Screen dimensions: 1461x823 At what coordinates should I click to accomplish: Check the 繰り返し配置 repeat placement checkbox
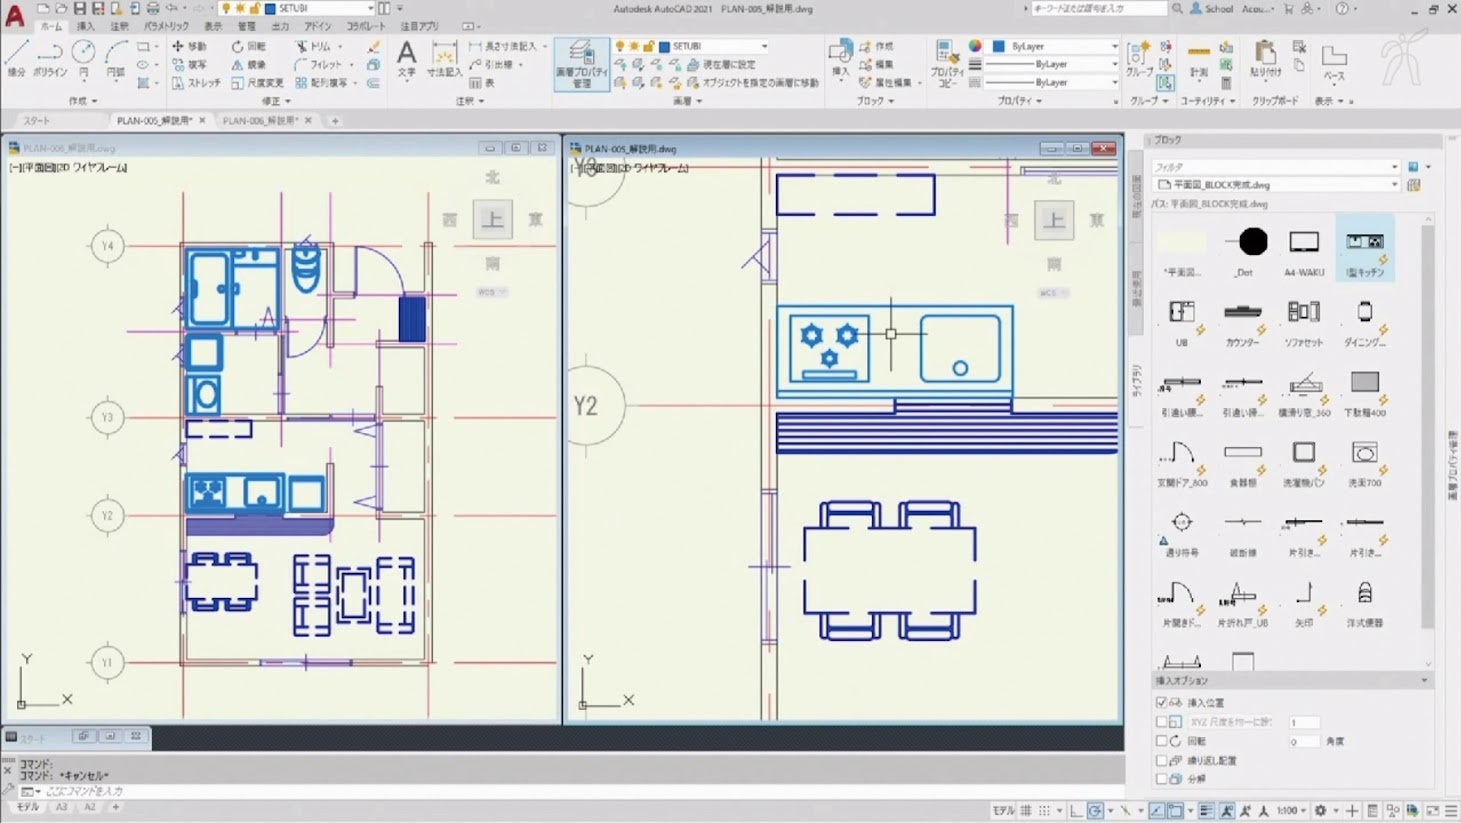click(1161, 760)
